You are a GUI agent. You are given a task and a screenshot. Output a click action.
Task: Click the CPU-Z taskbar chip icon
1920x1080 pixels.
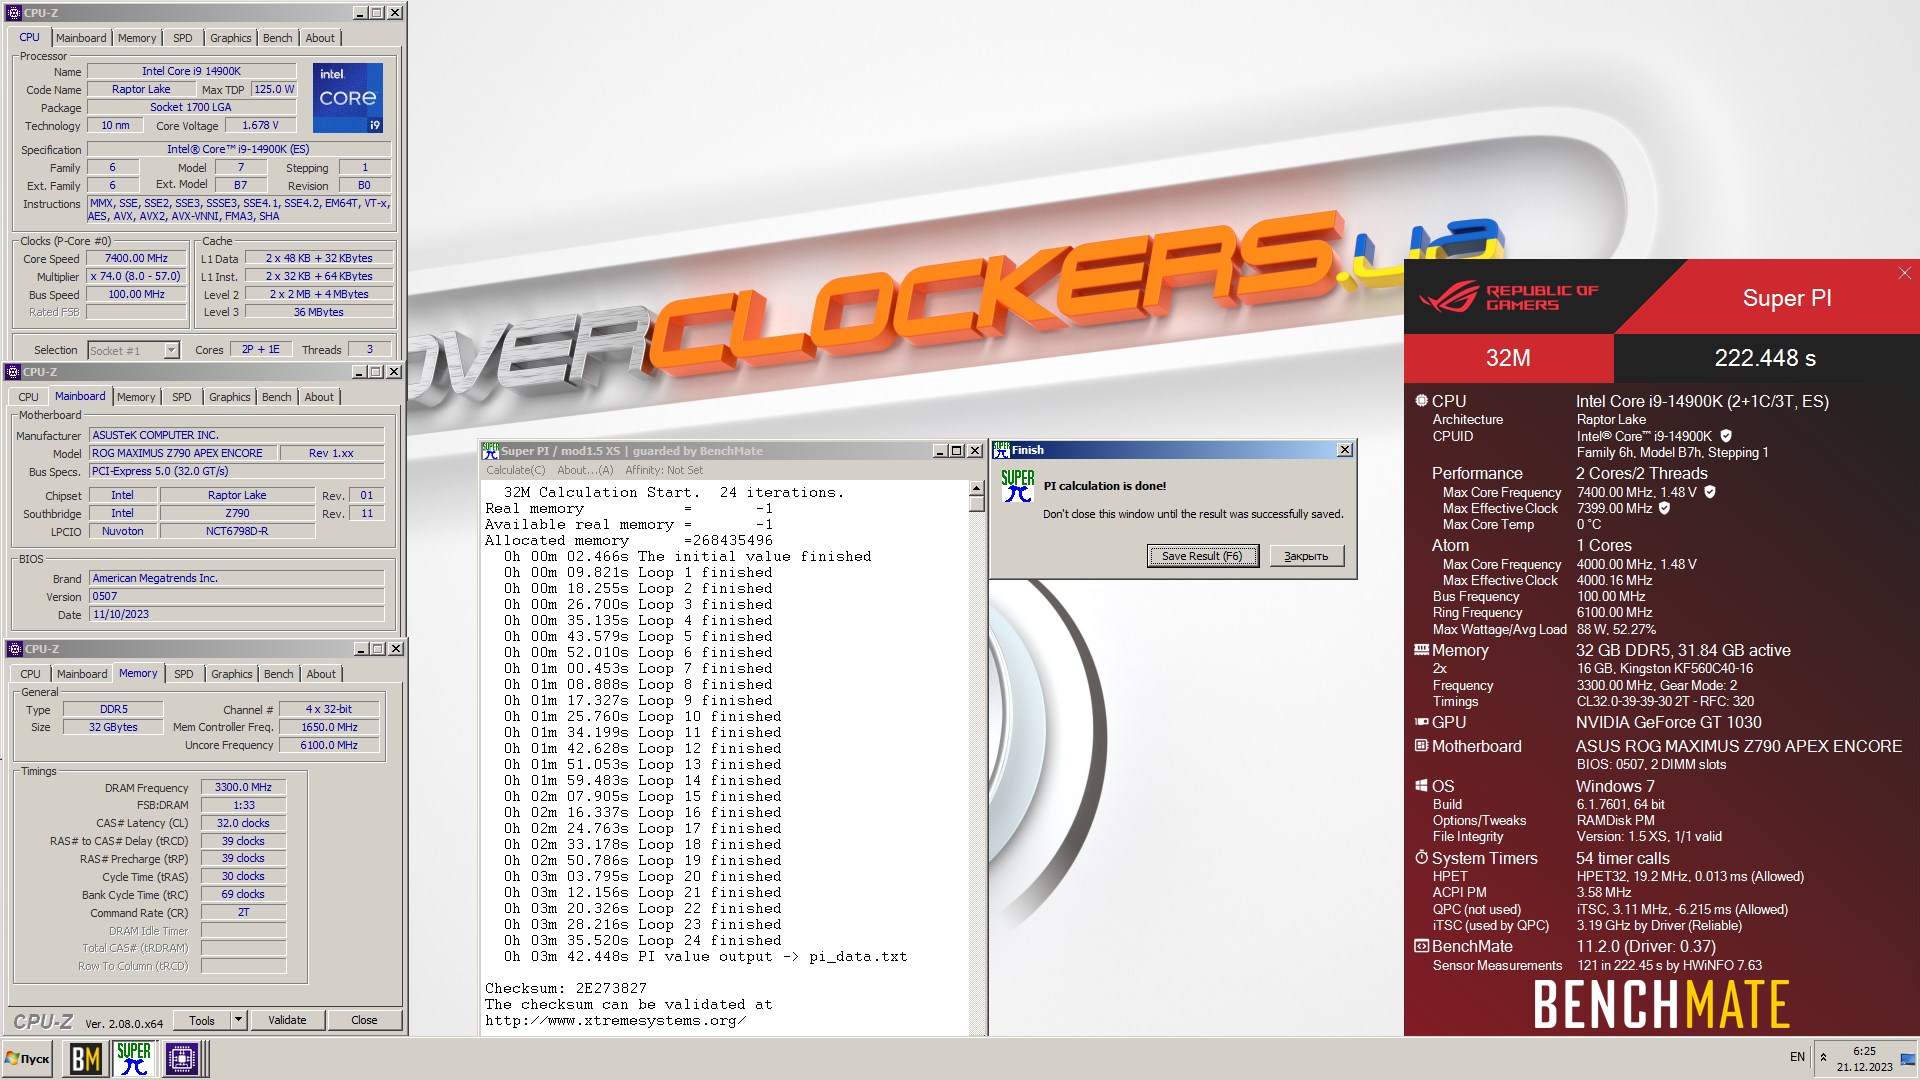182,1058
